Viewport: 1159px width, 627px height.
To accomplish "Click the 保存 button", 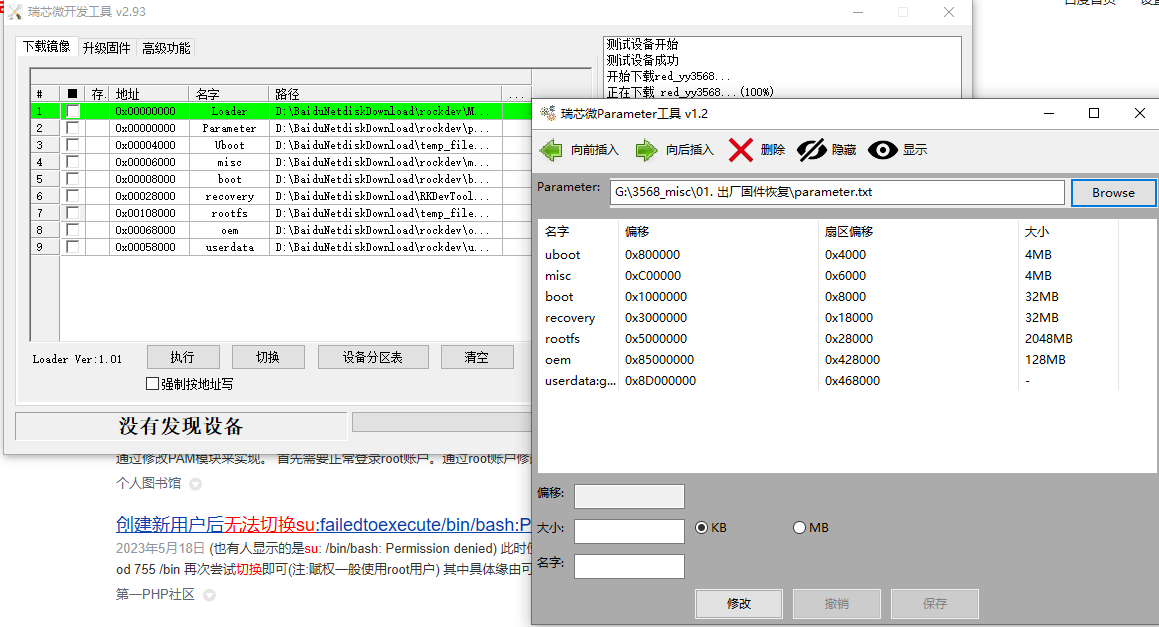I will click(934, 603).
